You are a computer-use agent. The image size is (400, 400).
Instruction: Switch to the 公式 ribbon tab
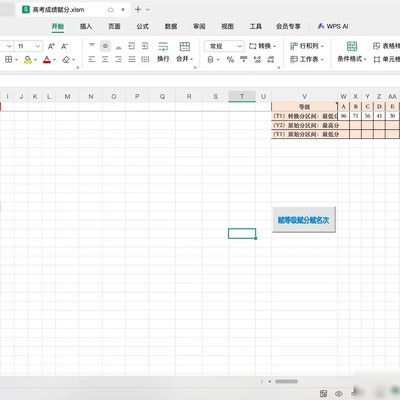142,26
